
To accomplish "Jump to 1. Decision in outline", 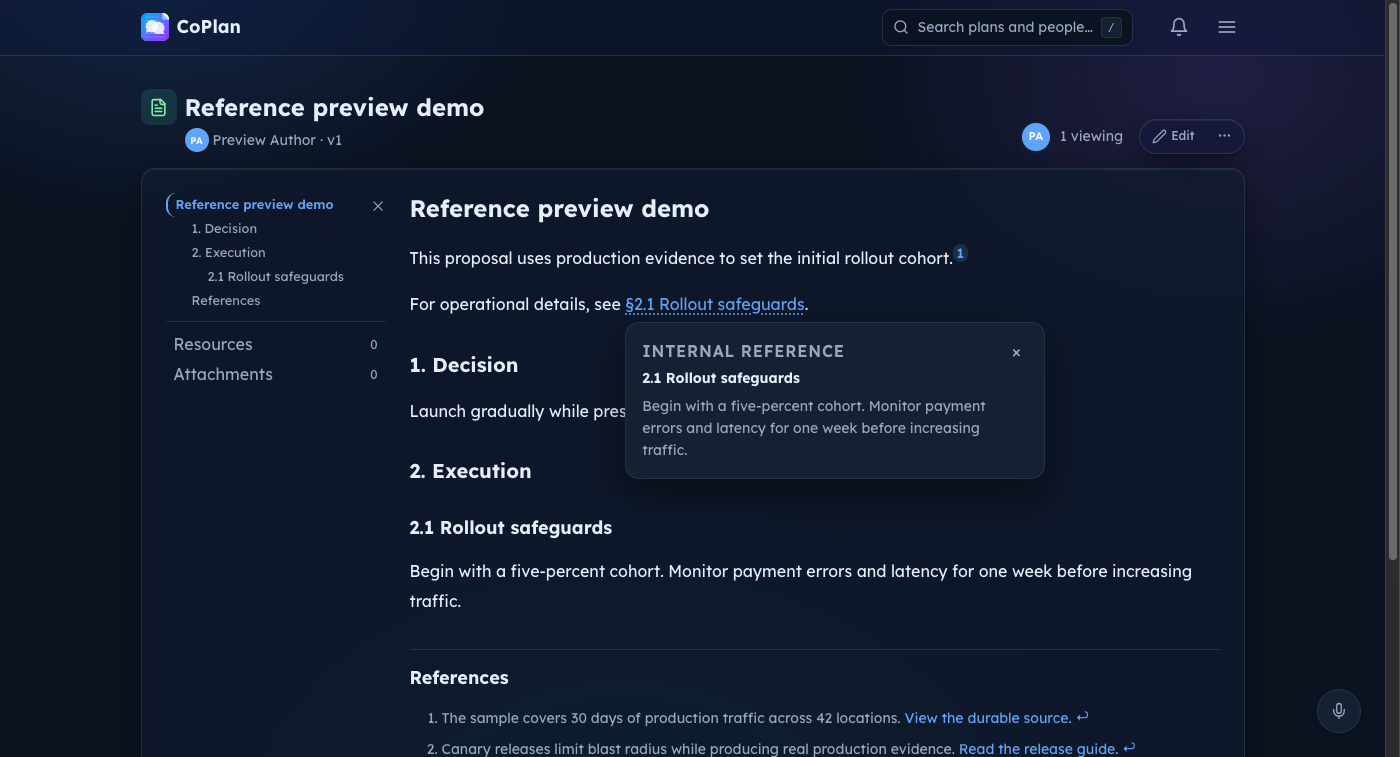I will click(224, 228).
